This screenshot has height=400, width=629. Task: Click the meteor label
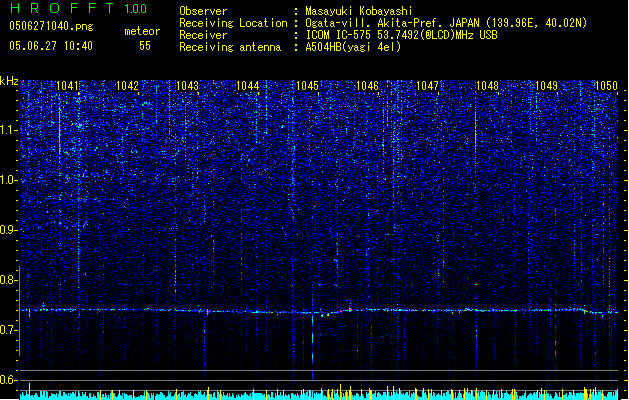(142, 31)
